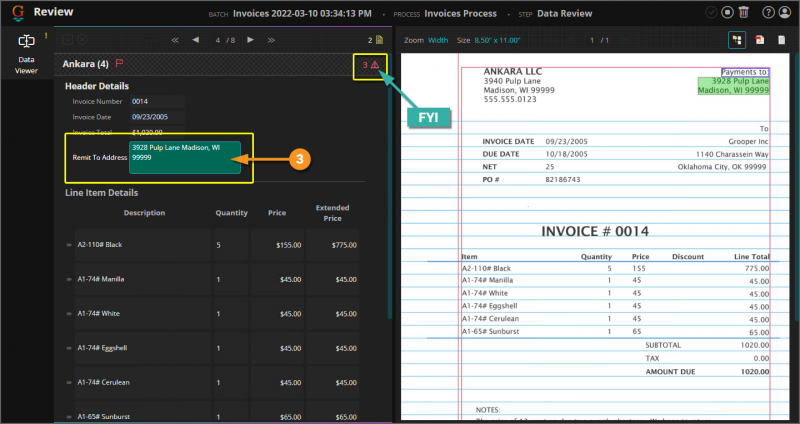Click the stop task circle icon
800x424 pixels.
(728, 12)
